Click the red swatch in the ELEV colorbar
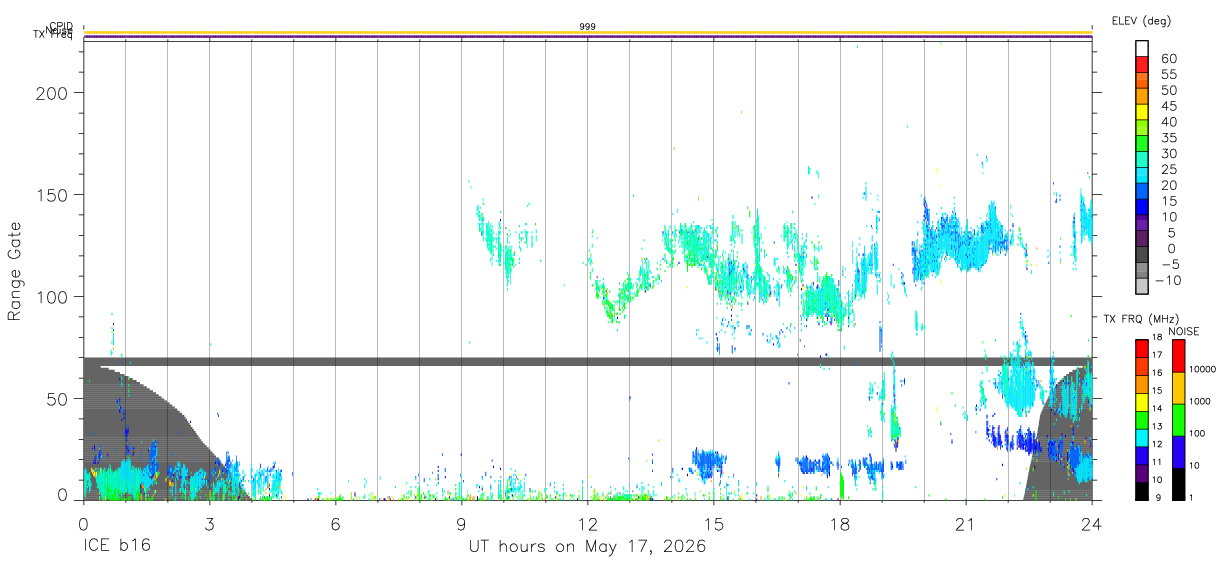Screen dimensions: 1228x567 (x=1142, y=65)
